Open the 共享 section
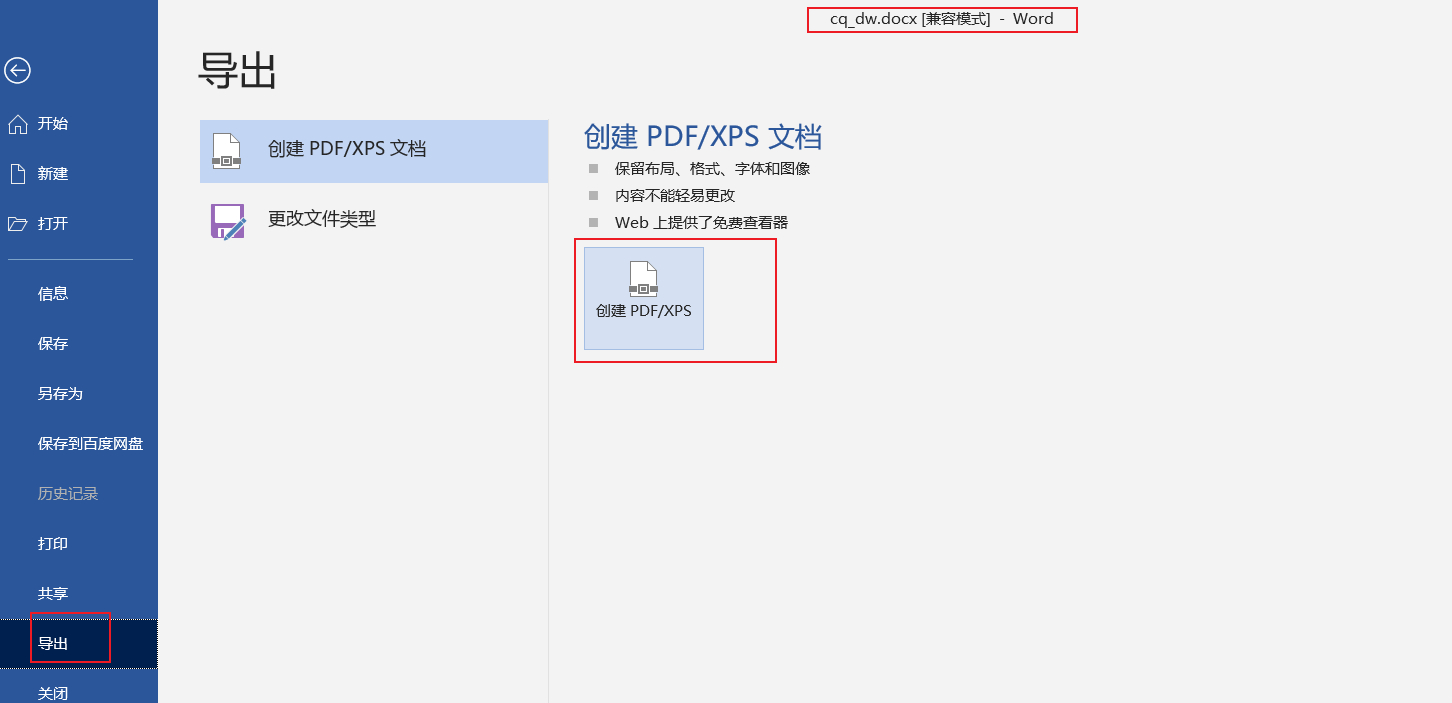The height and width of the screenshot is (703, 1452). [x=79, y=594]
